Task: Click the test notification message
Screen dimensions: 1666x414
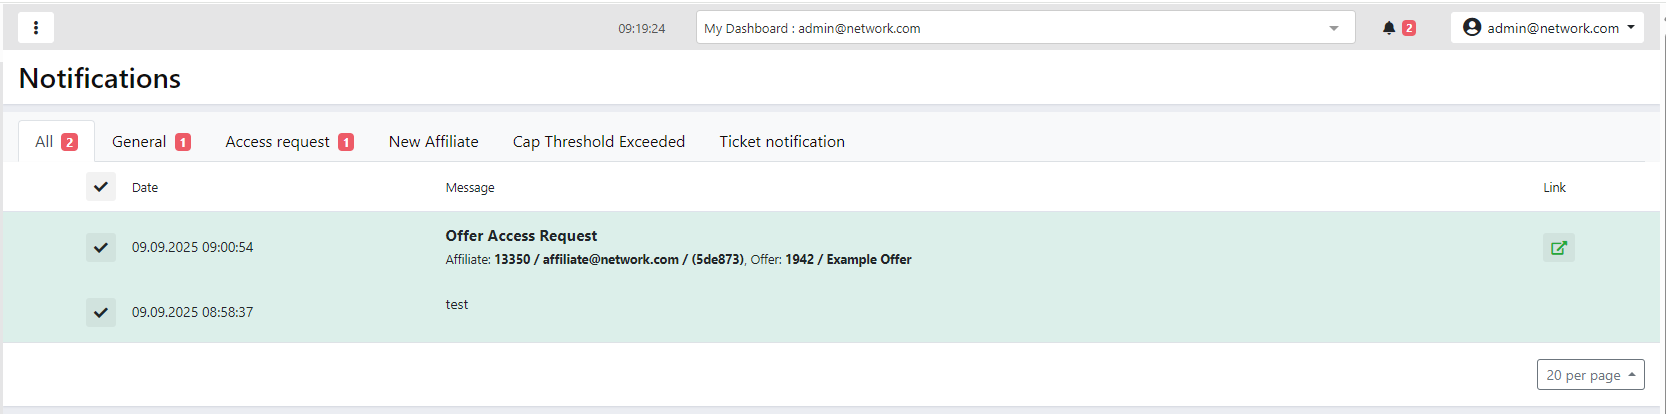Action: click(457, 305)
